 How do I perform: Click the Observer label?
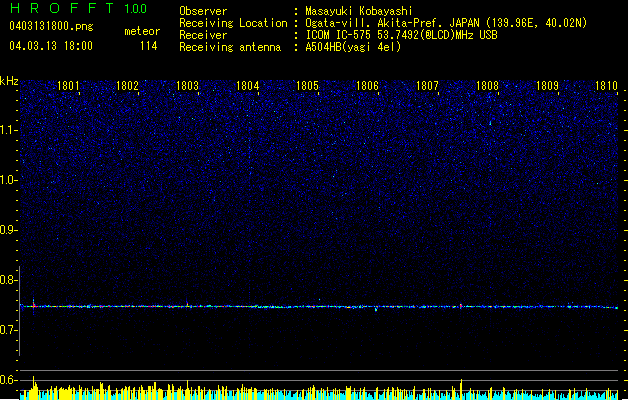[x=203, y=11]
